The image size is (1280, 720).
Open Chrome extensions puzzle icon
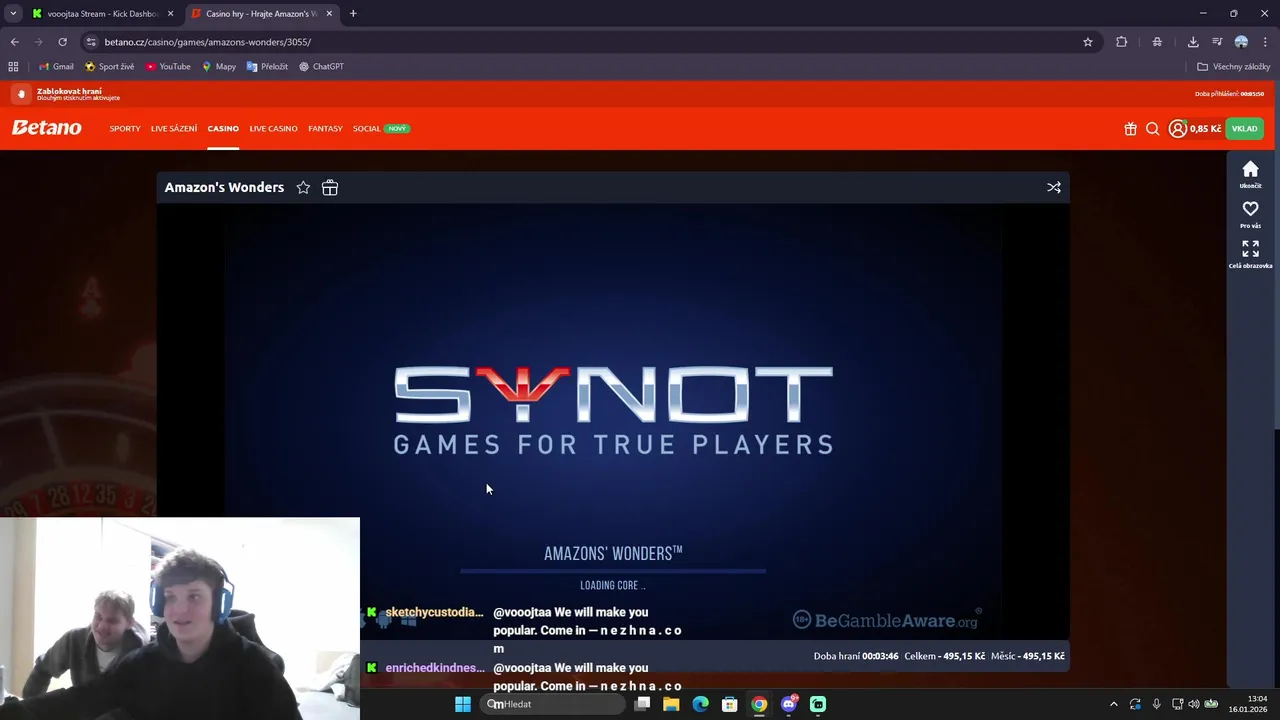point(1121,42)
